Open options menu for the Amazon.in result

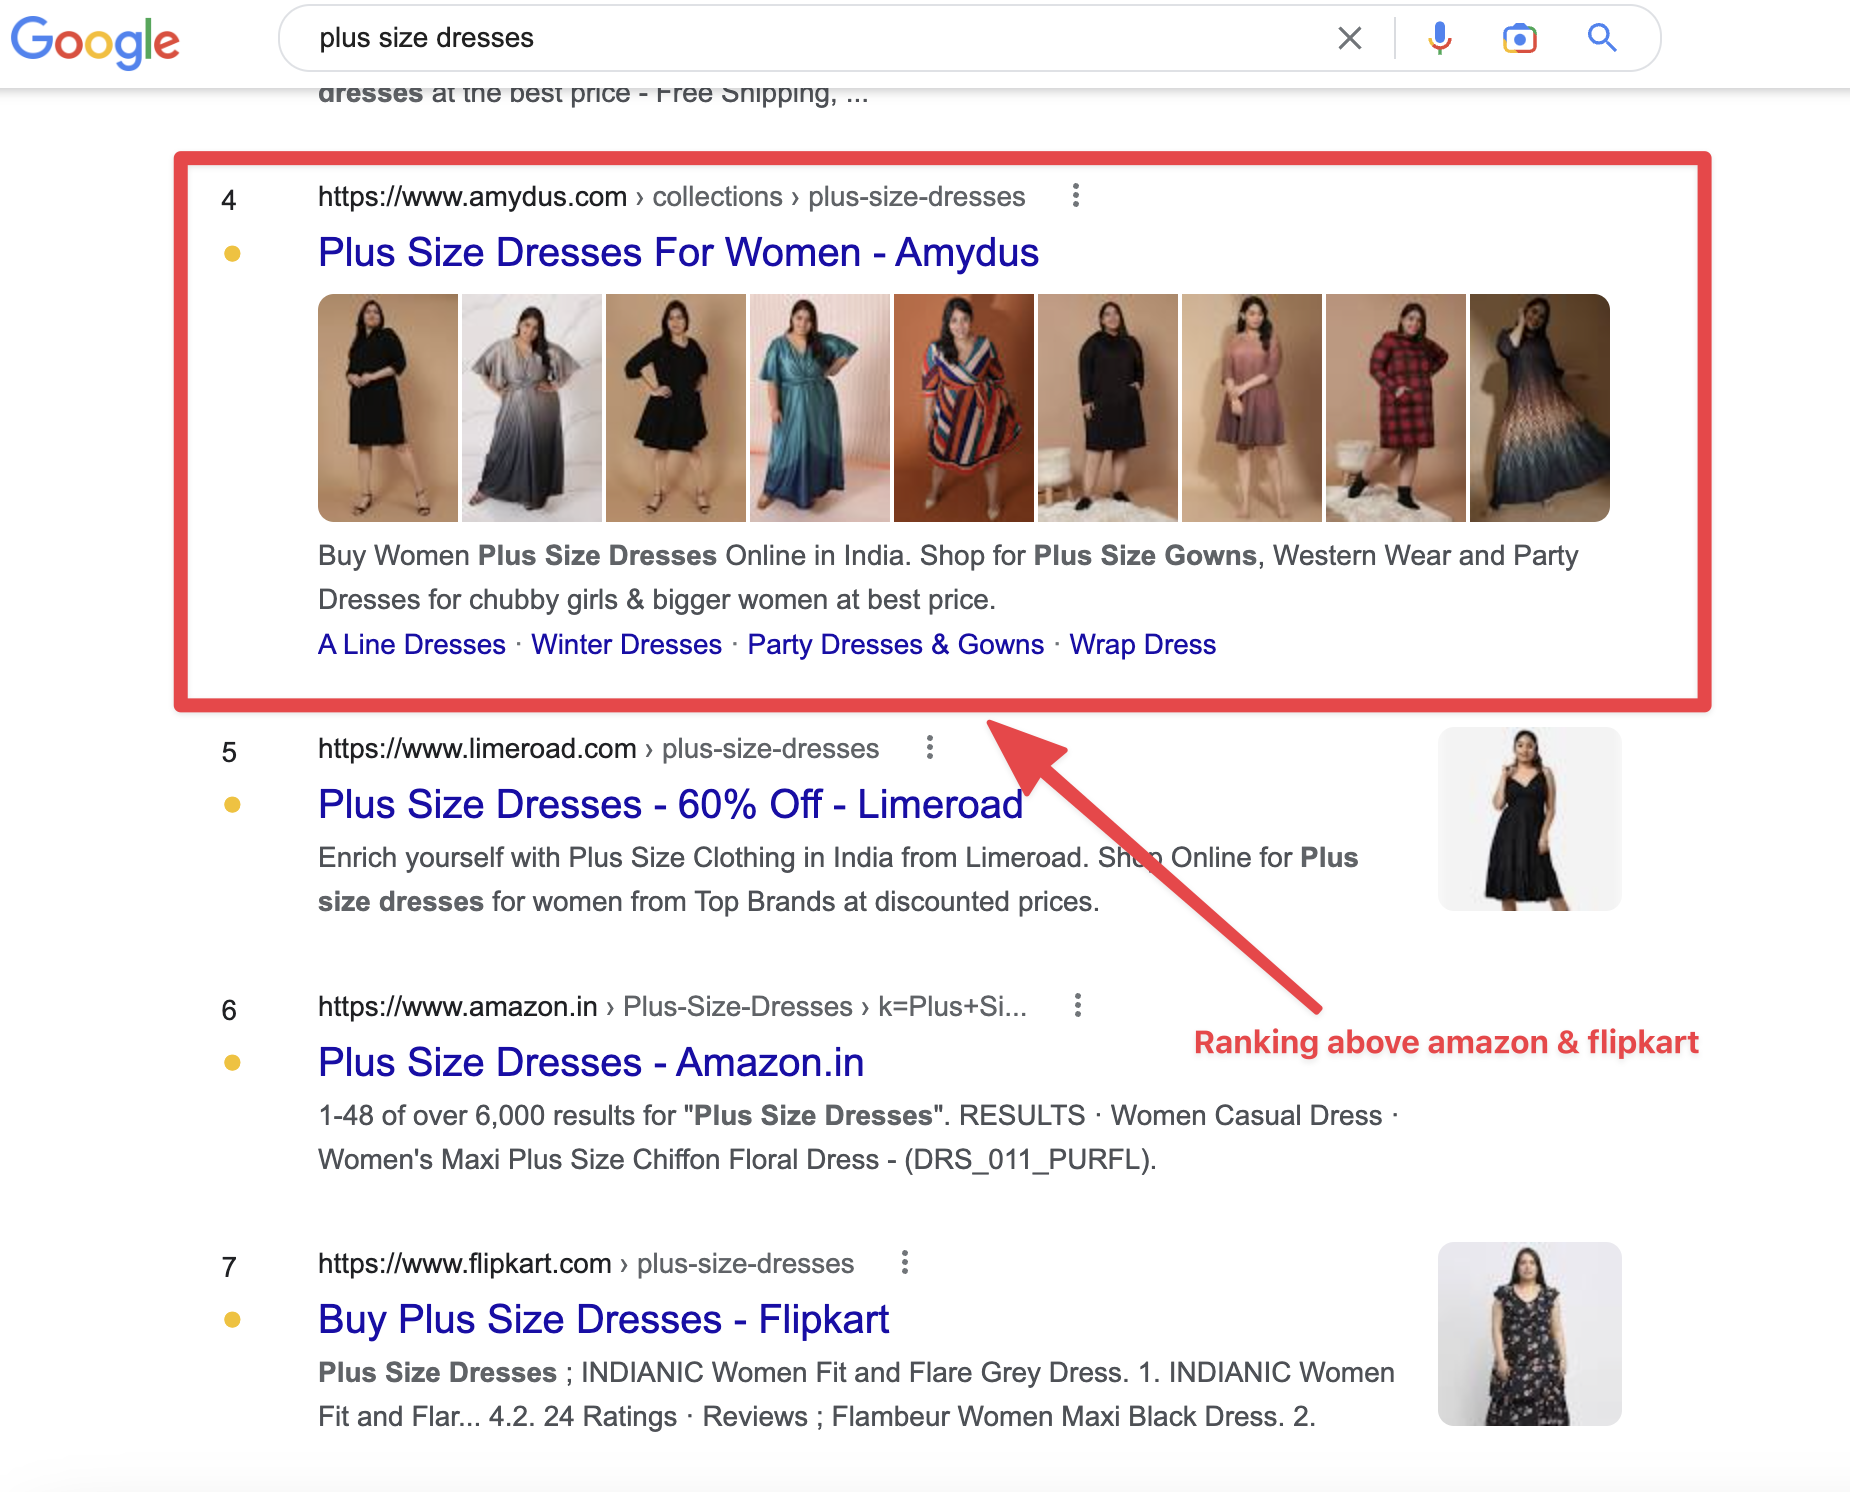click(1077, 1006)
